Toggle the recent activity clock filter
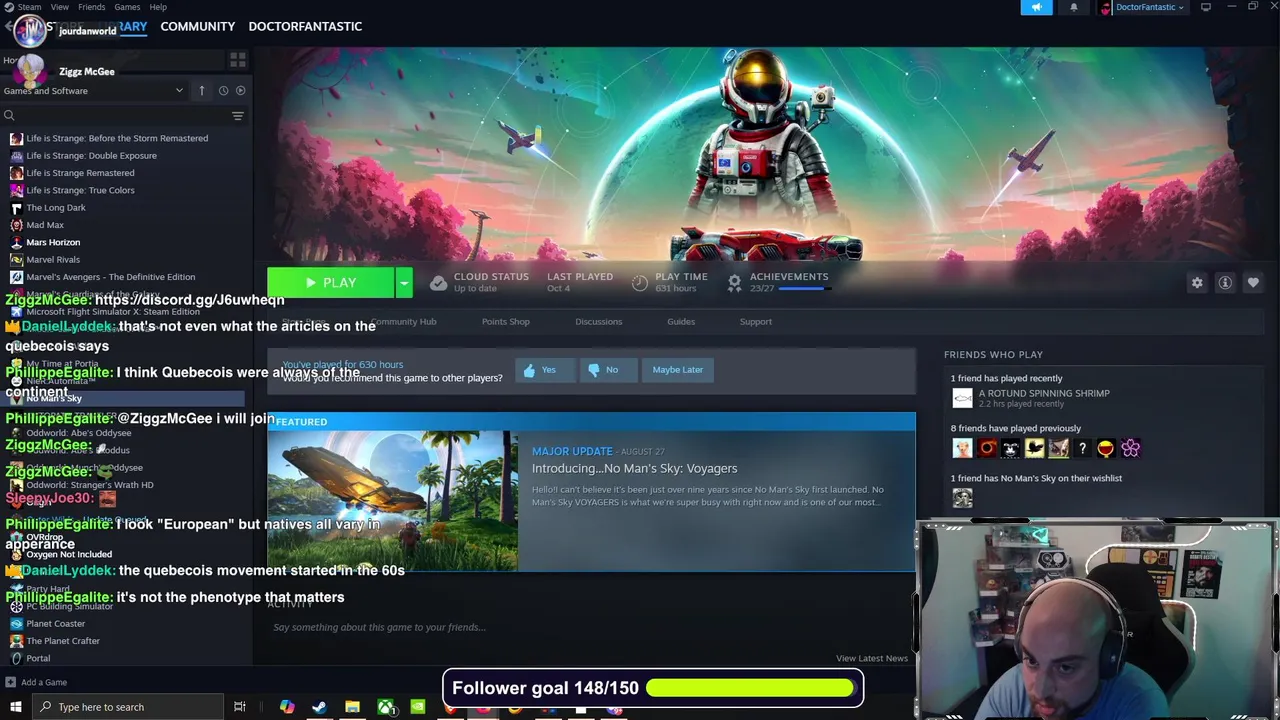1280x720 pixels. pyautogui.click(x=223, y=91)
